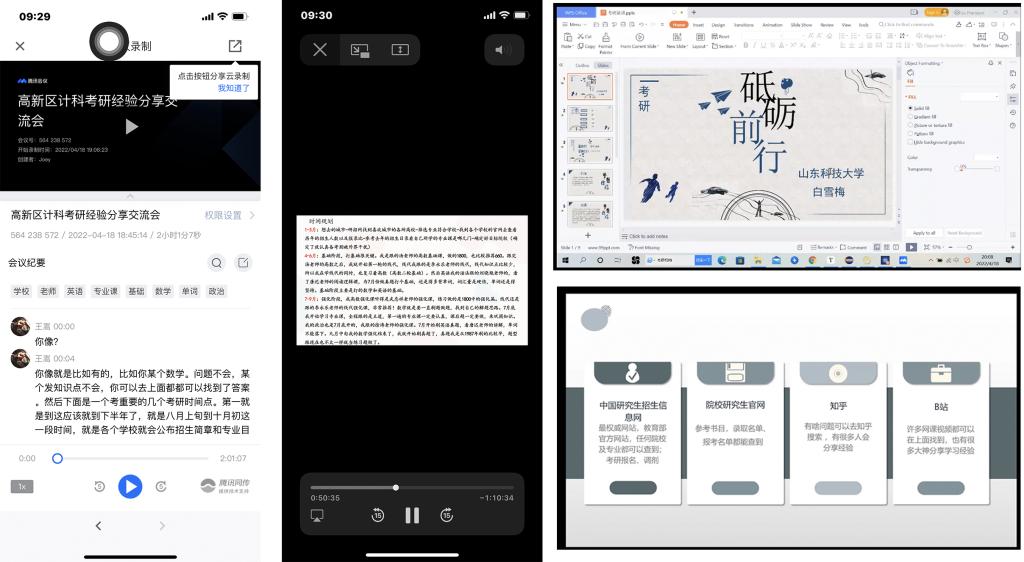Open the 1x playback speed selector

coord(22,487)
